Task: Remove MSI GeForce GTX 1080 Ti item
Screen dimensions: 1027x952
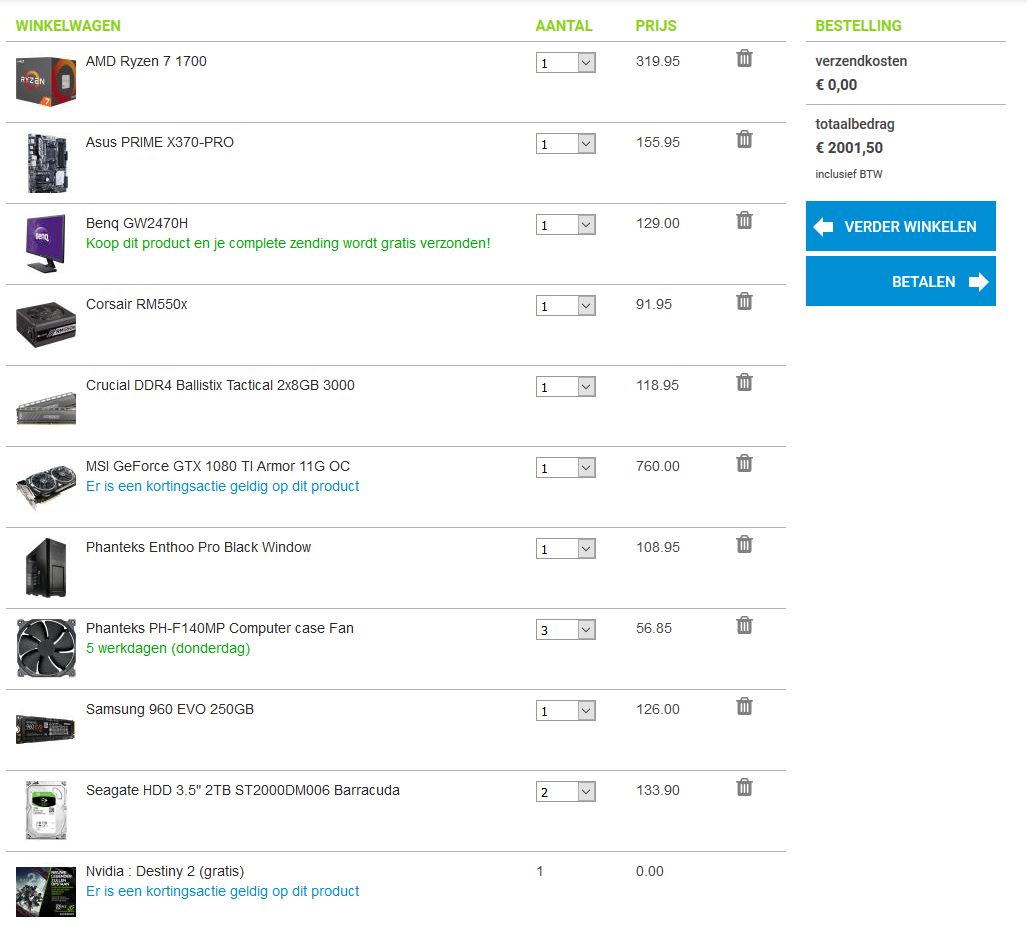Action: coord(744,463)
